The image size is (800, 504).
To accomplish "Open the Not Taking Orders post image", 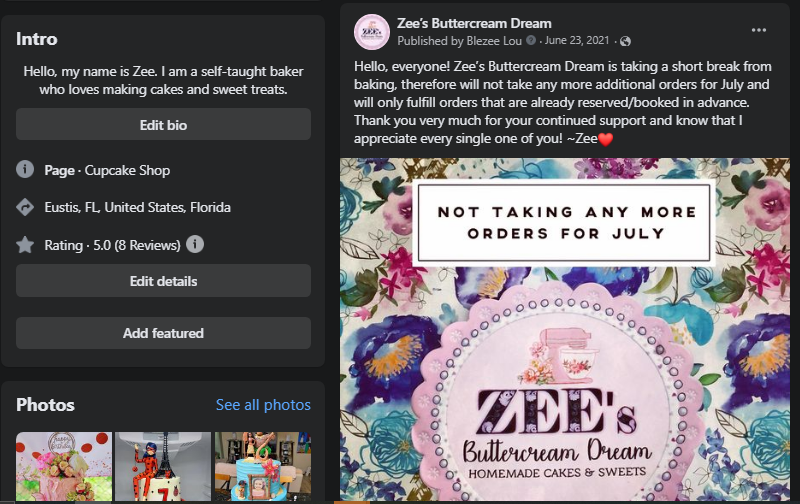I will [564, 330].
